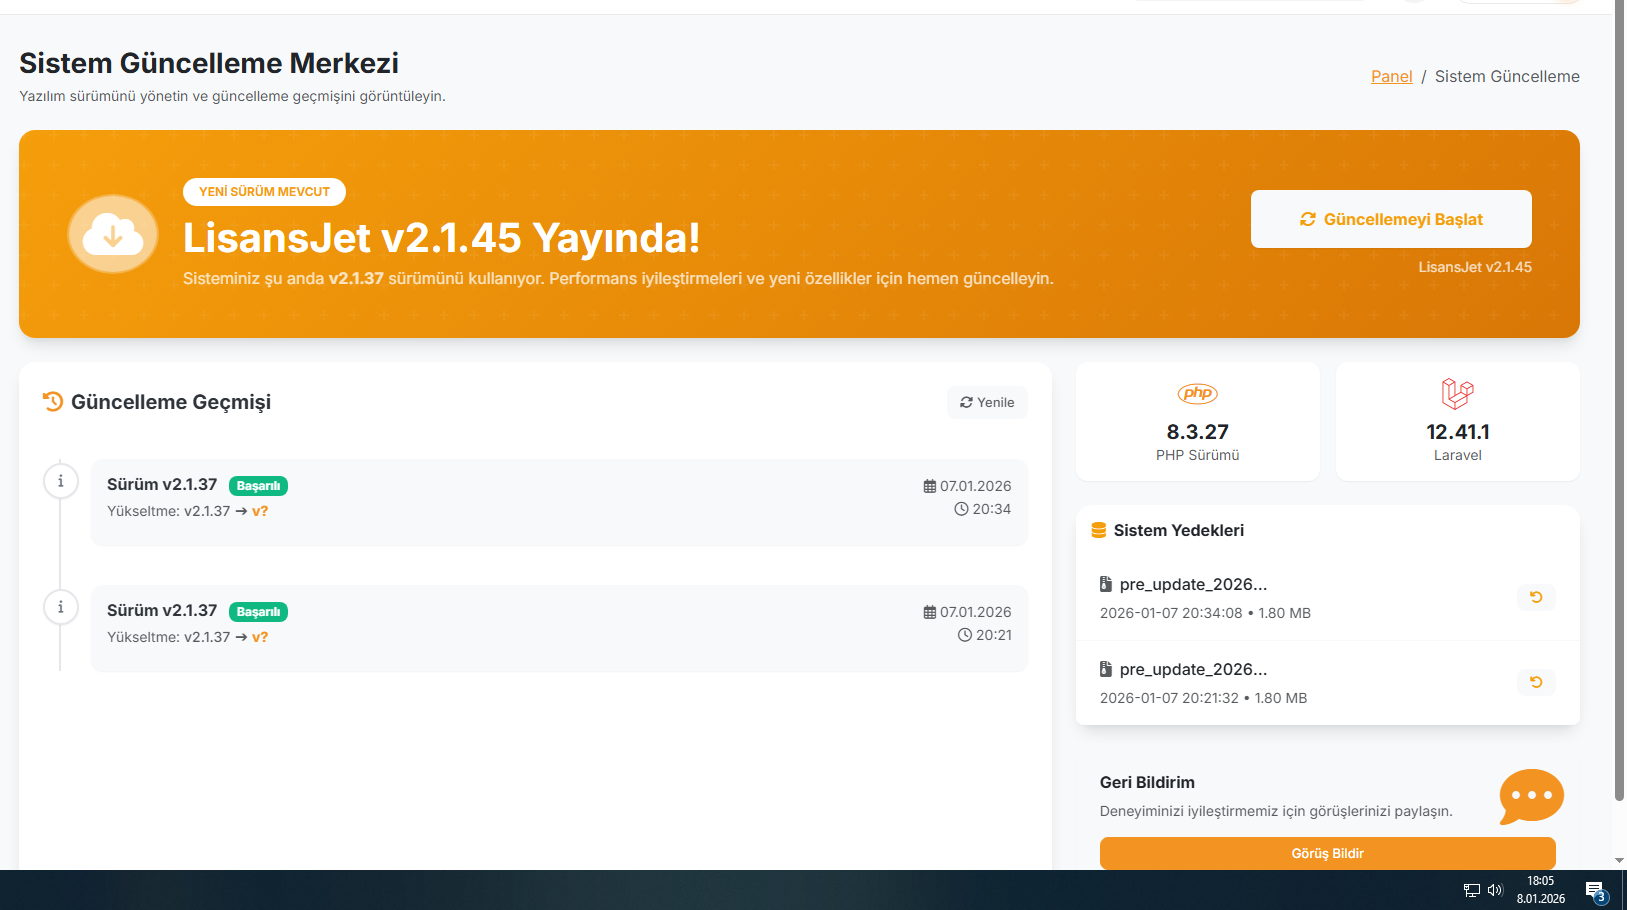
Task: Click the info icon beside the 20:21 update
Action: point(61,607)
